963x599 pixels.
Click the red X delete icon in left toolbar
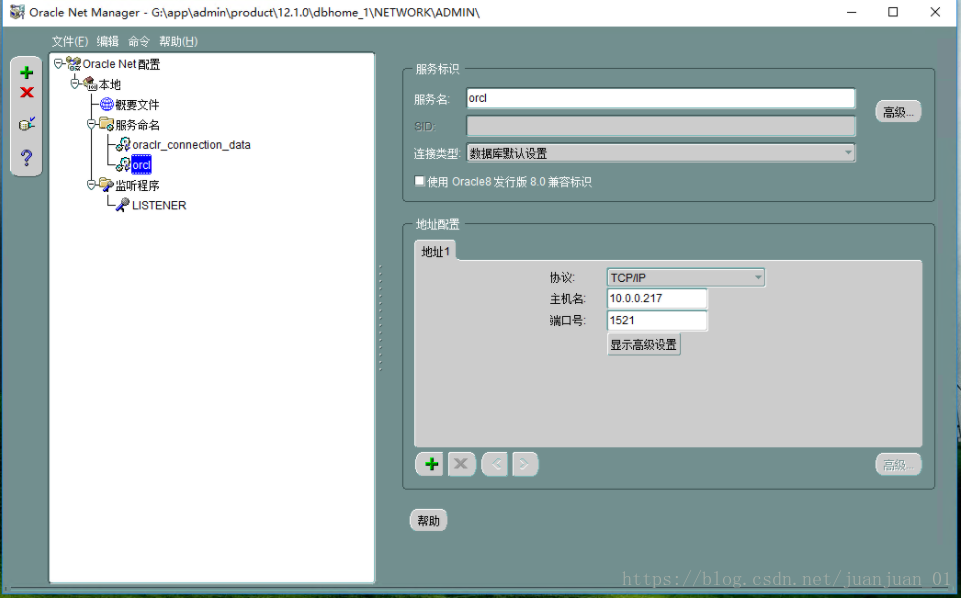[x=26, y=93]
